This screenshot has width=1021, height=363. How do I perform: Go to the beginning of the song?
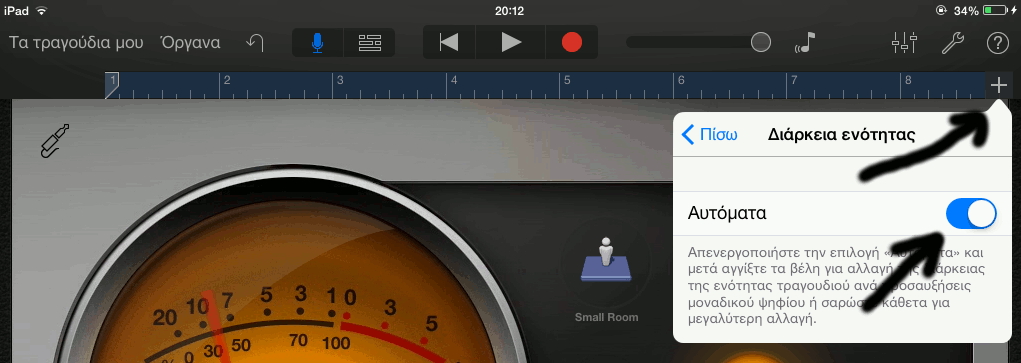point(449,42)
